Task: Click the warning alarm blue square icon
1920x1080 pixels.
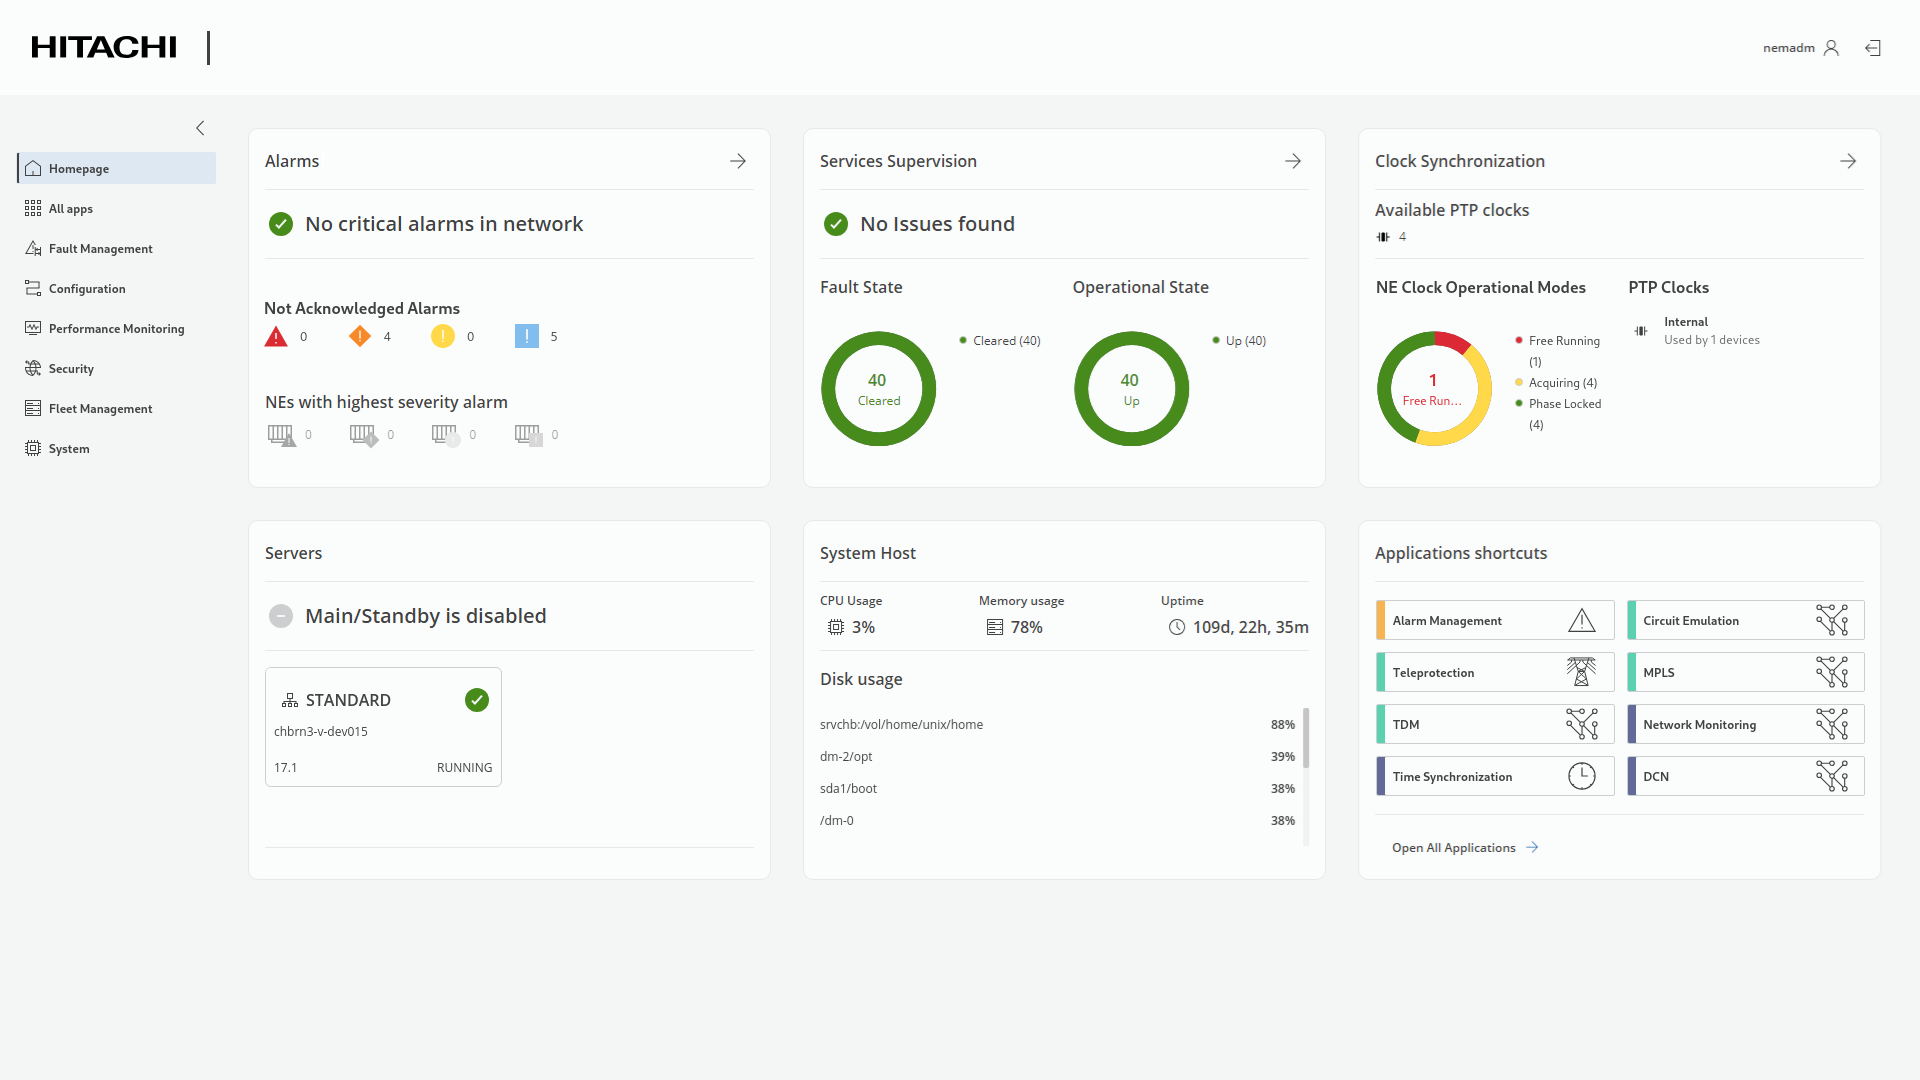Action: click(526, 336)
